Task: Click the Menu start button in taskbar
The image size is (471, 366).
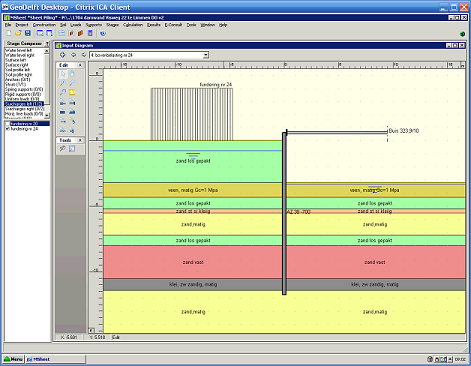Action: 13,359
